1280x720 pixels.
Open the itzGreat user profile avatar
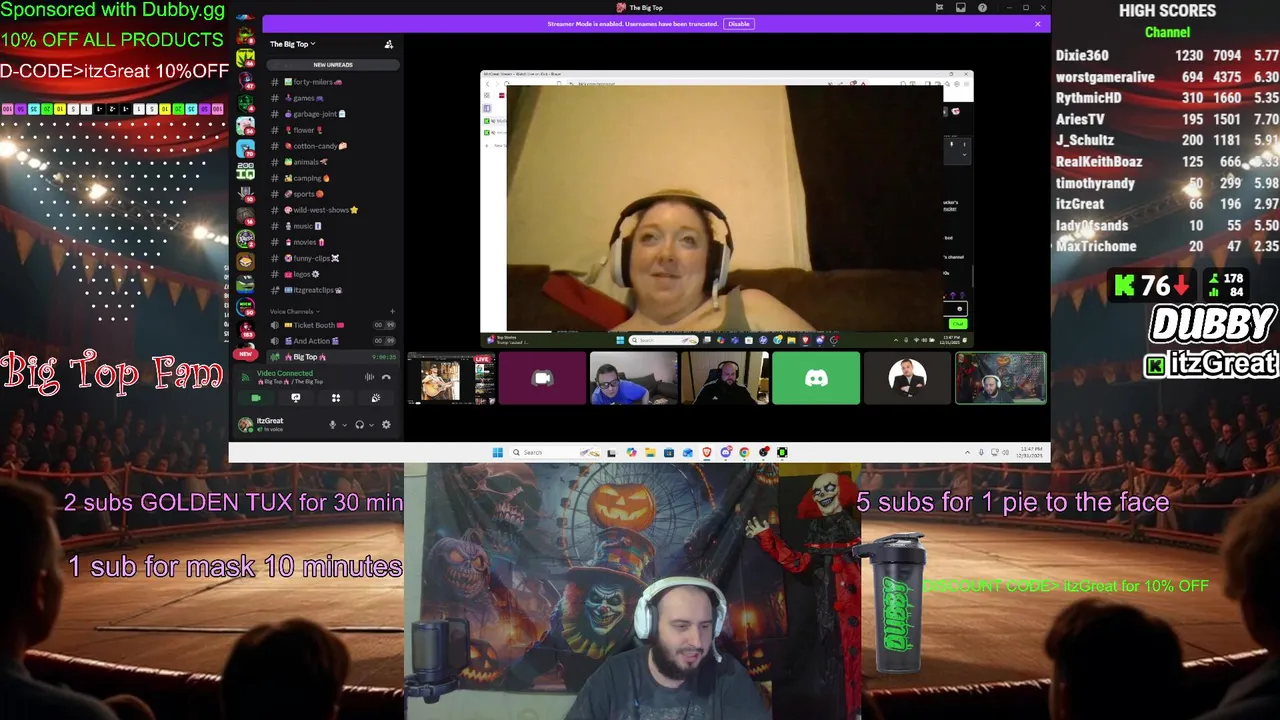(245, 425)
